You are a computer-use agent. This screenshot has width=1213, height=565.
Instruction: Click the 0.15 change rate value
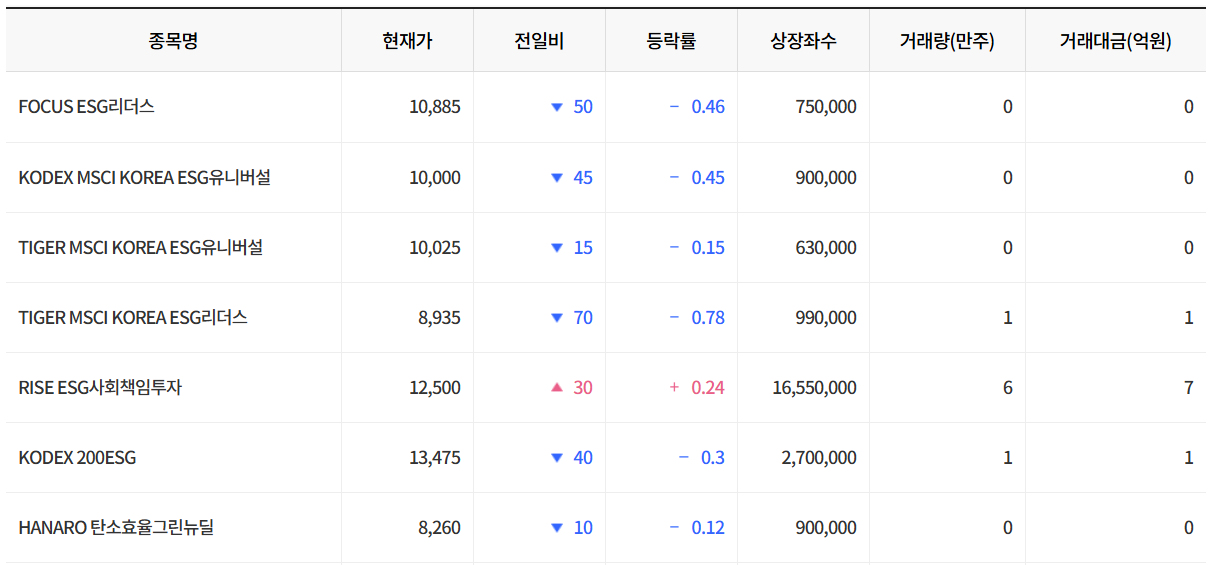708,247
